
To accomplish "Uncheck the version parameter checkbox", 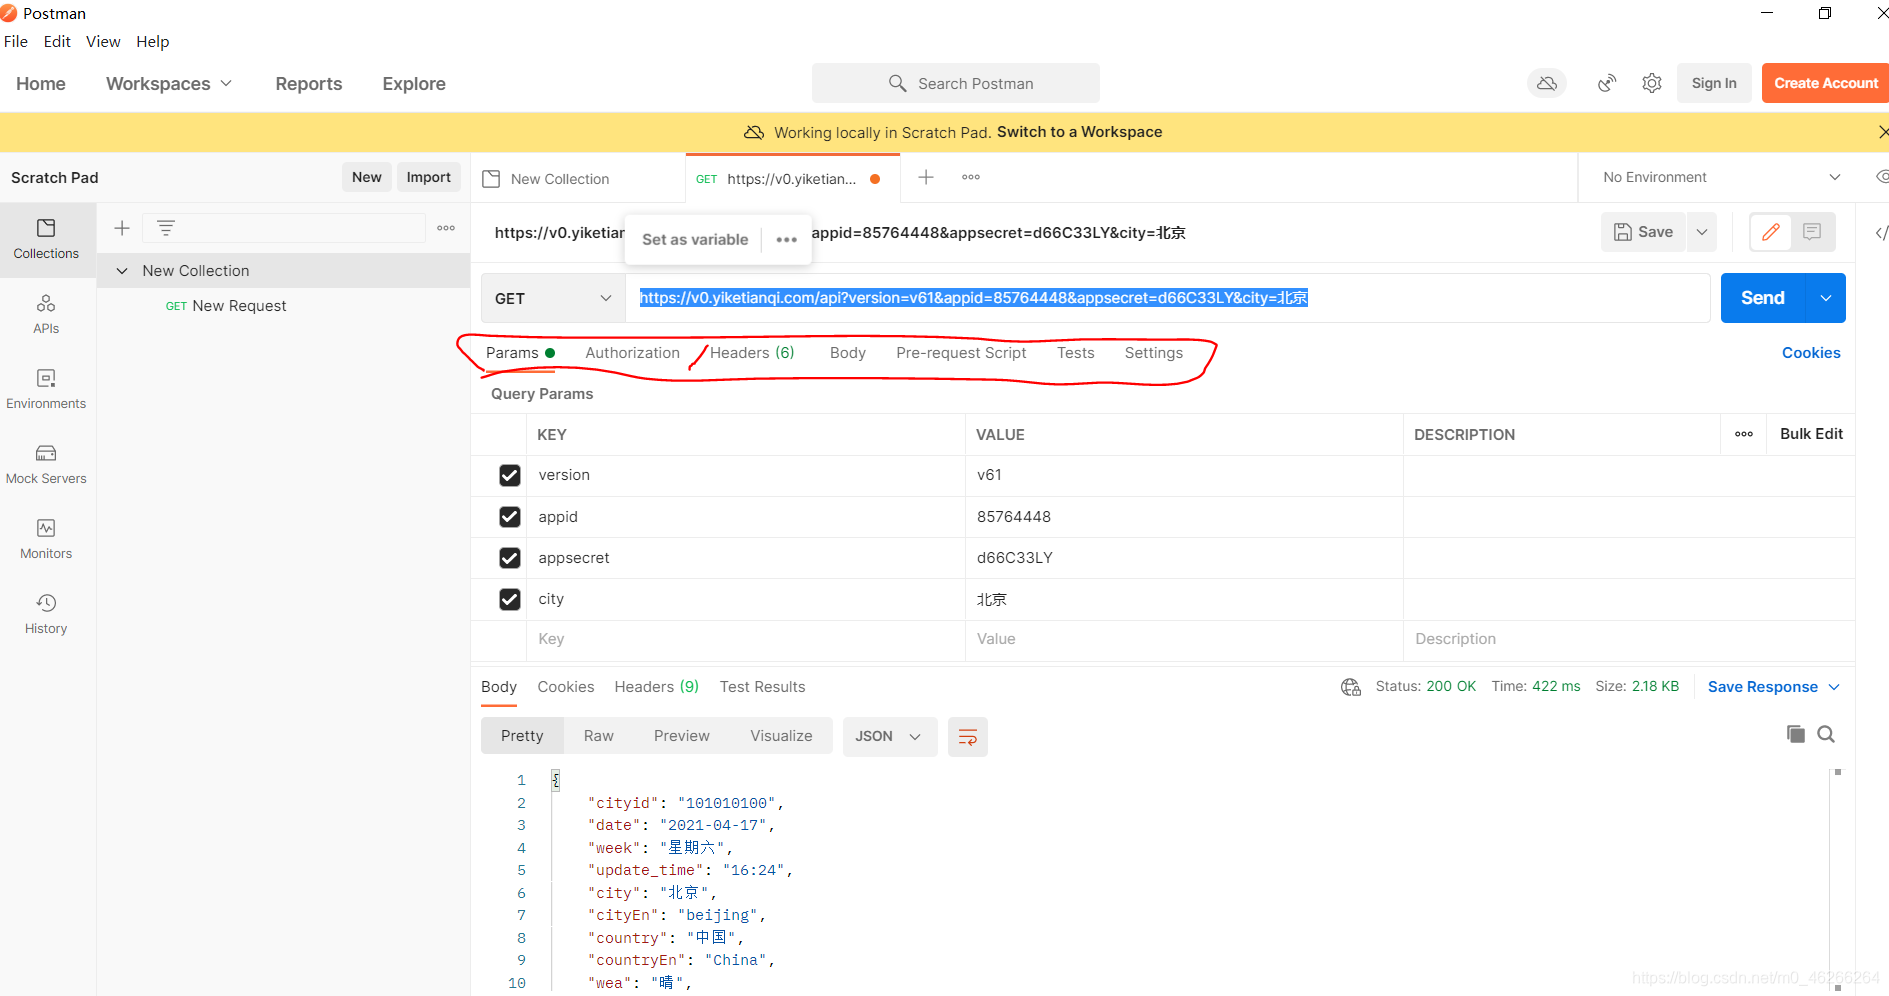I will tap(510, 475).
